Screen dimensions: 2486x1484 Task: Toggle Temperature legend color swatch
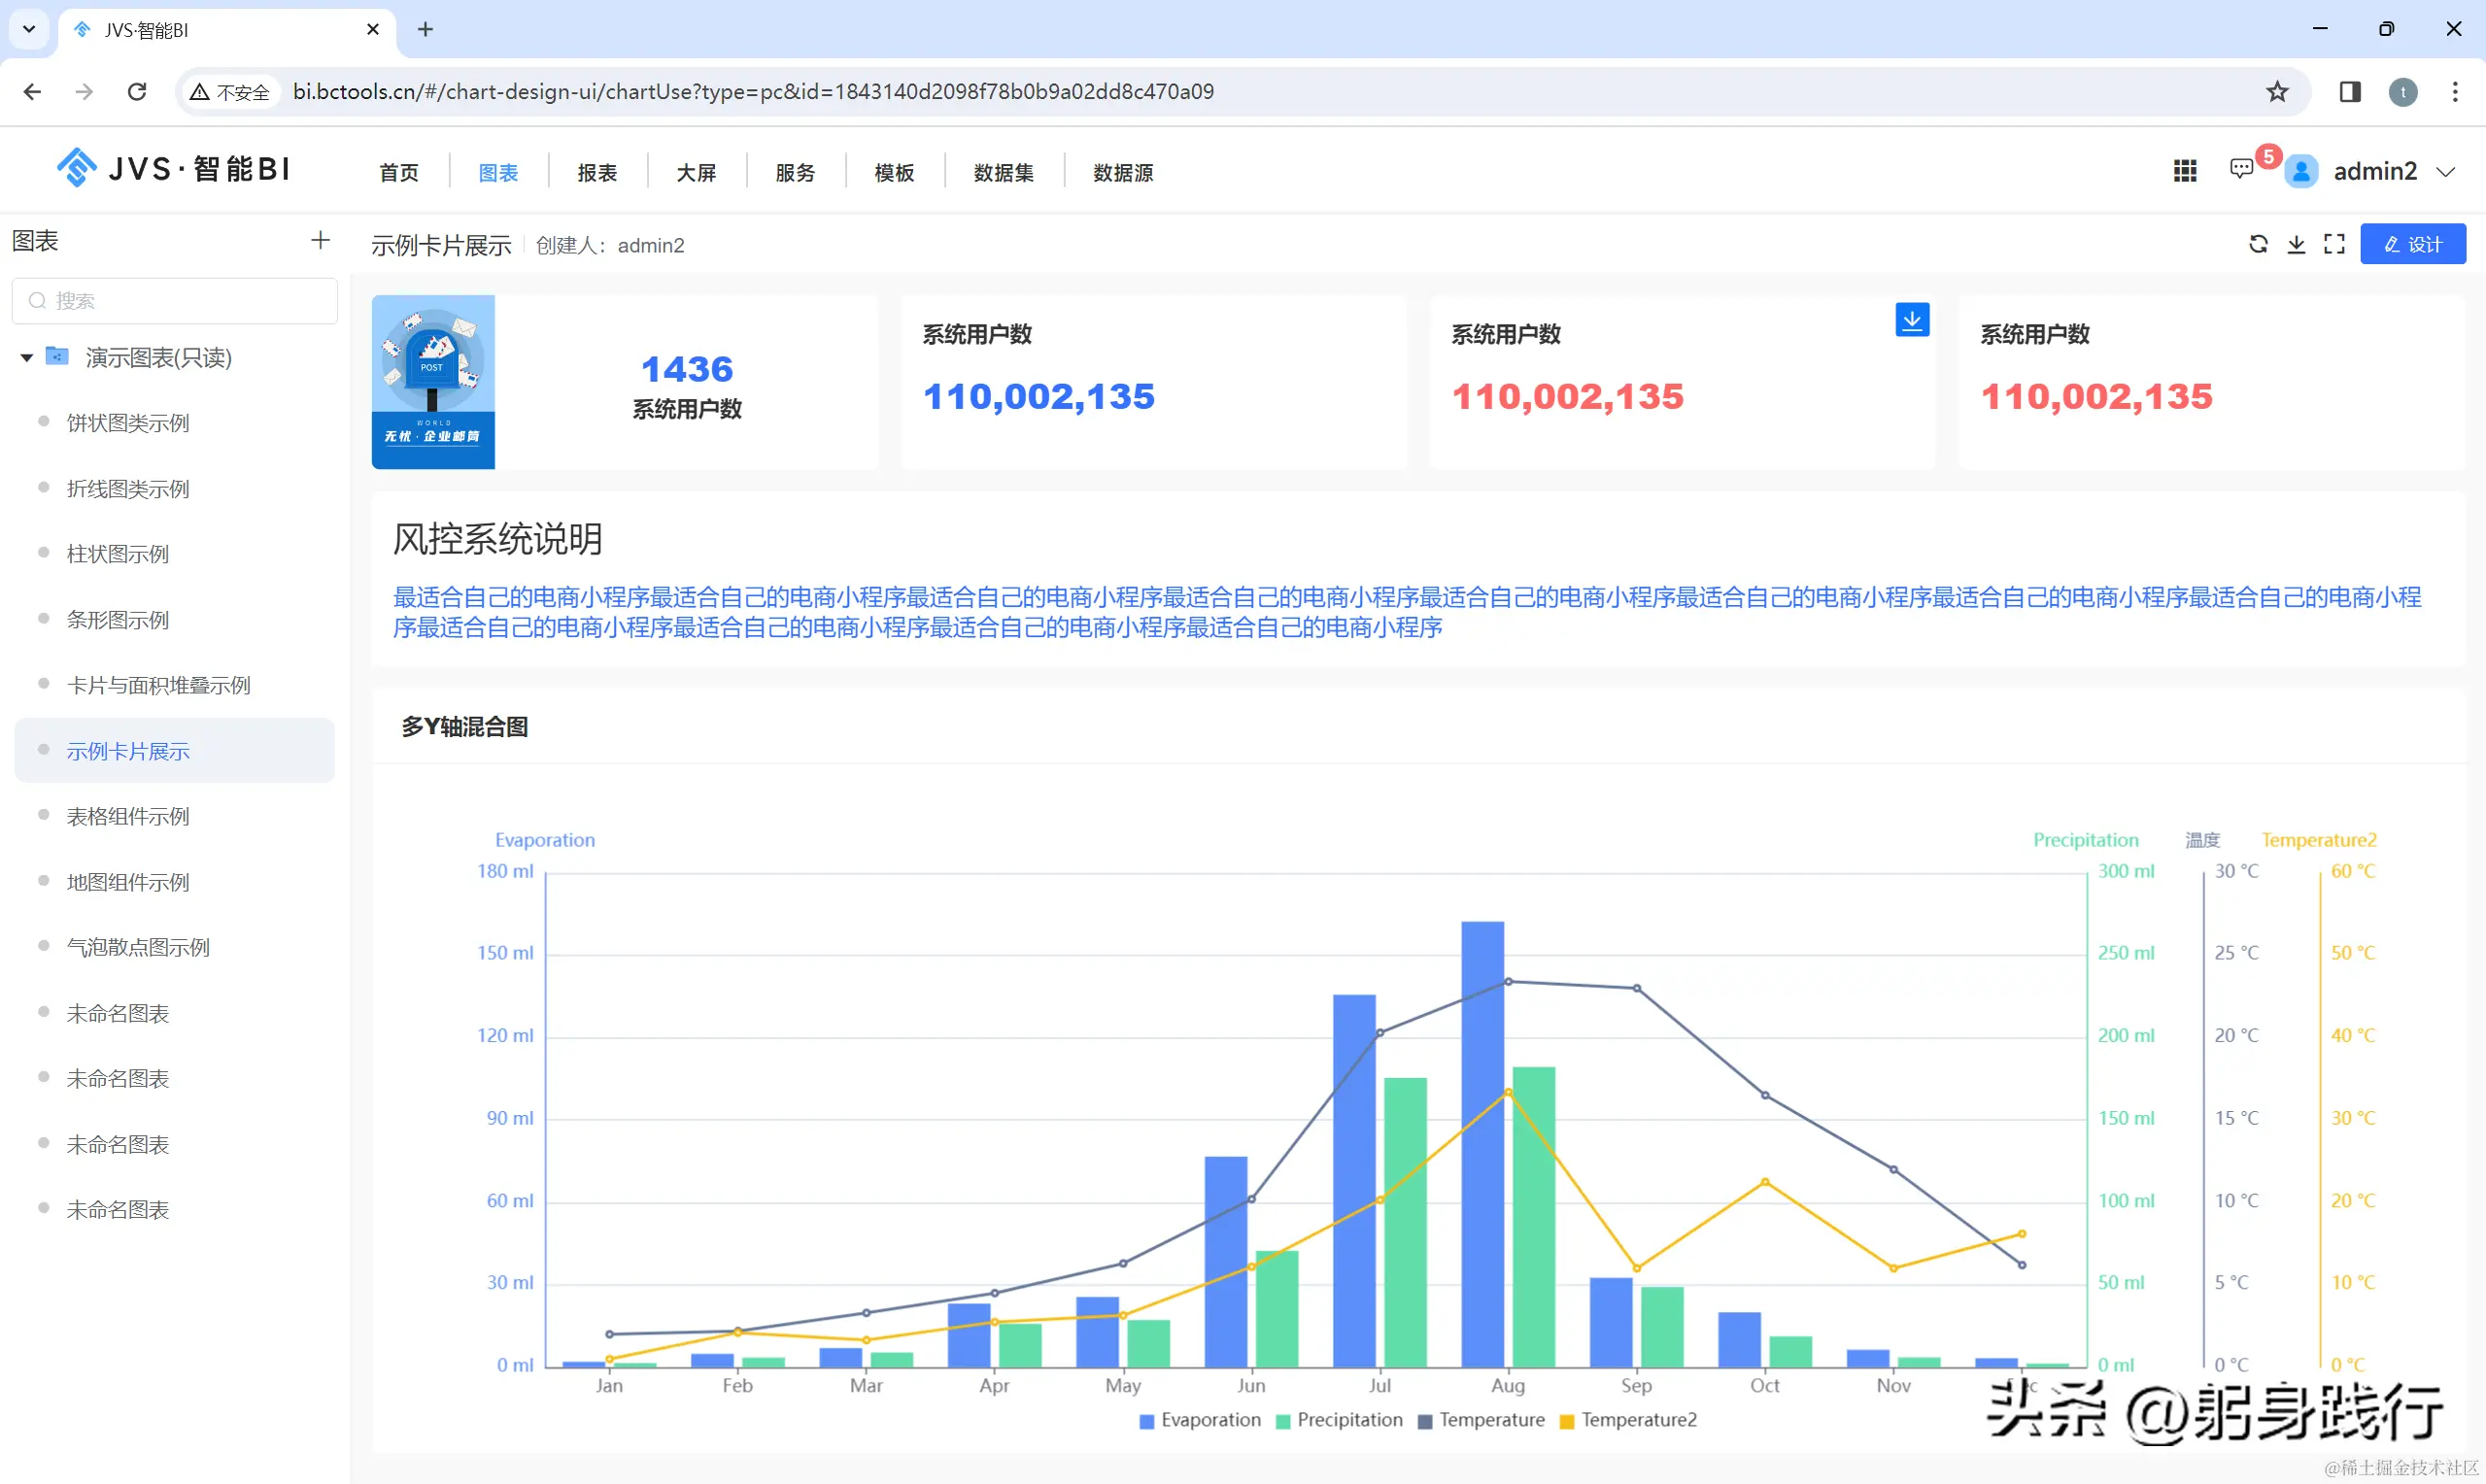pos(1425,1421)
